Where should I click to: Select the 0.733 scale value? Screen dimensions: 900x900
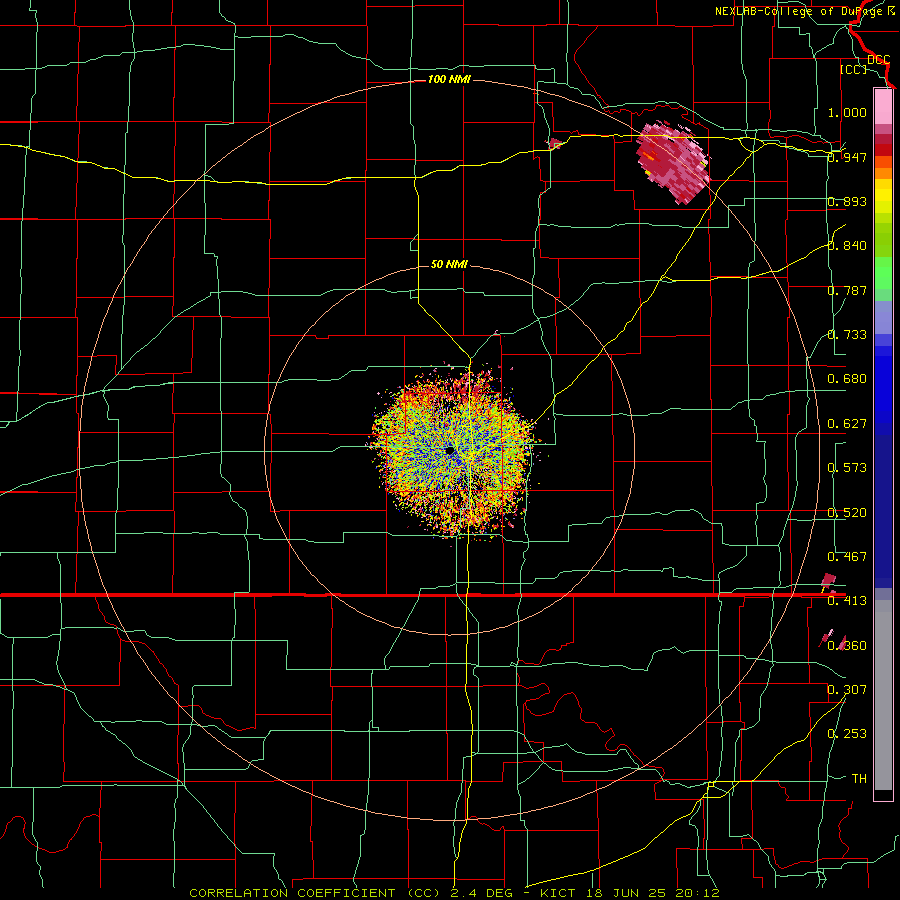pyautogui.click(x=847, y=335)
